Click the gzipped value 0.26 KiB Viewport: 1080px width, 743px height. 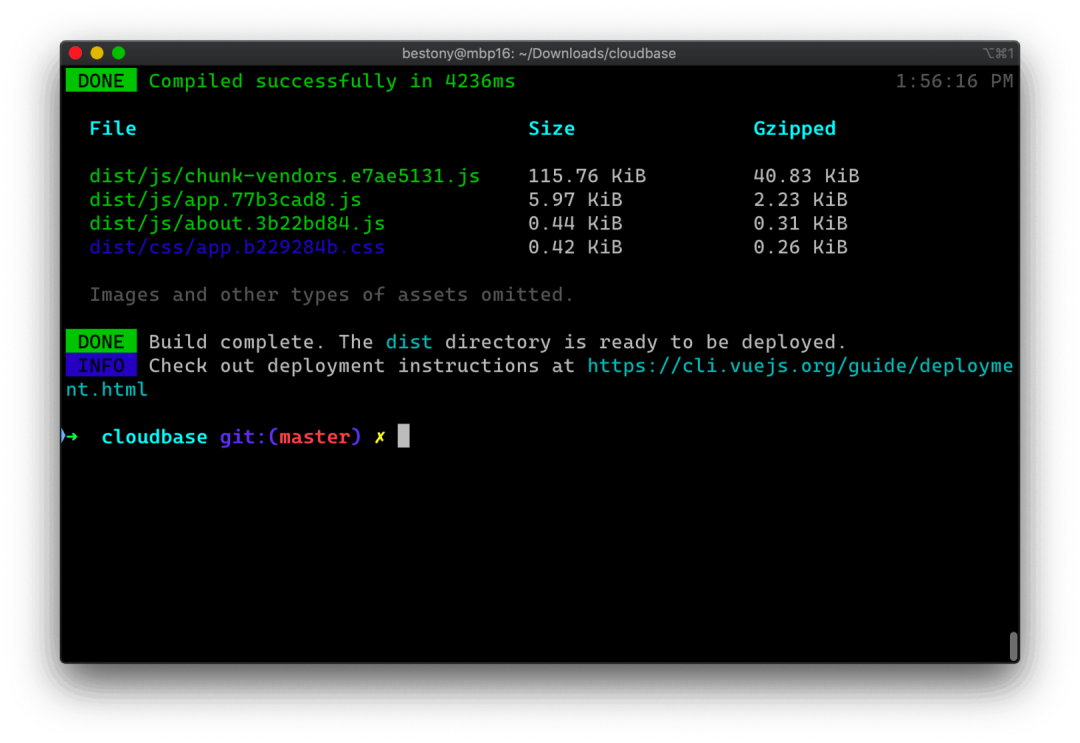pyautogui.click(x=800, y=247)
